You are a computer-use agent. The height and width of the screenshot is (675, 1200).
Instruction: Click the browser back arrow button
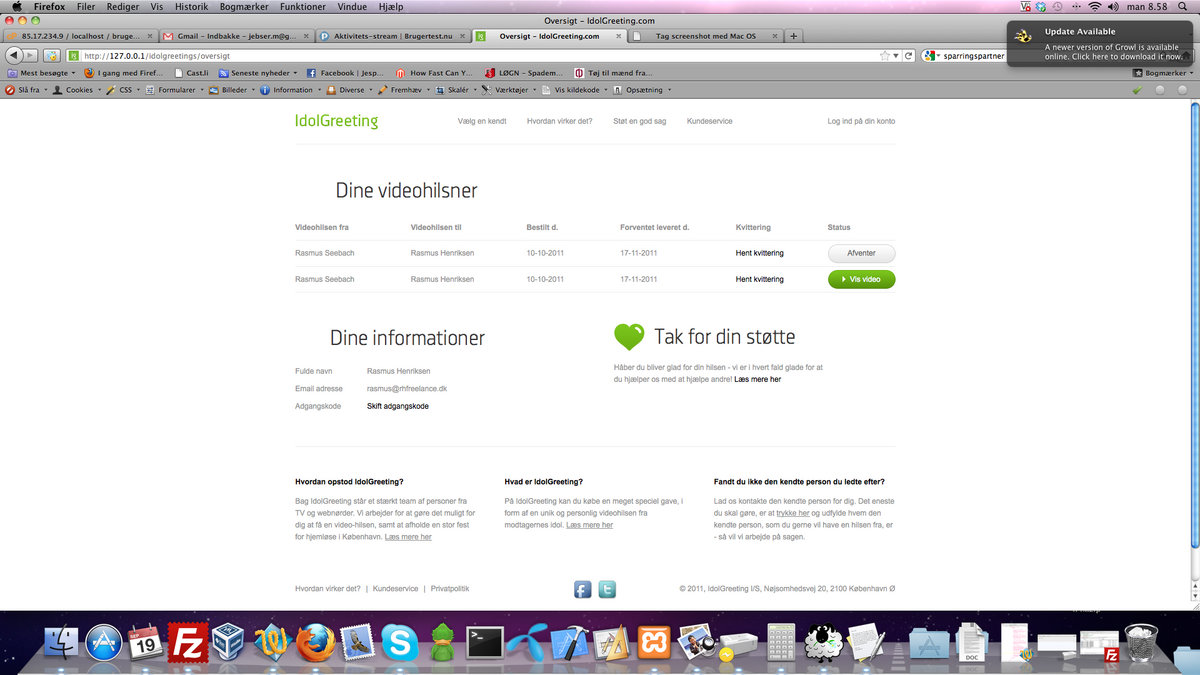tap(13, 56)
